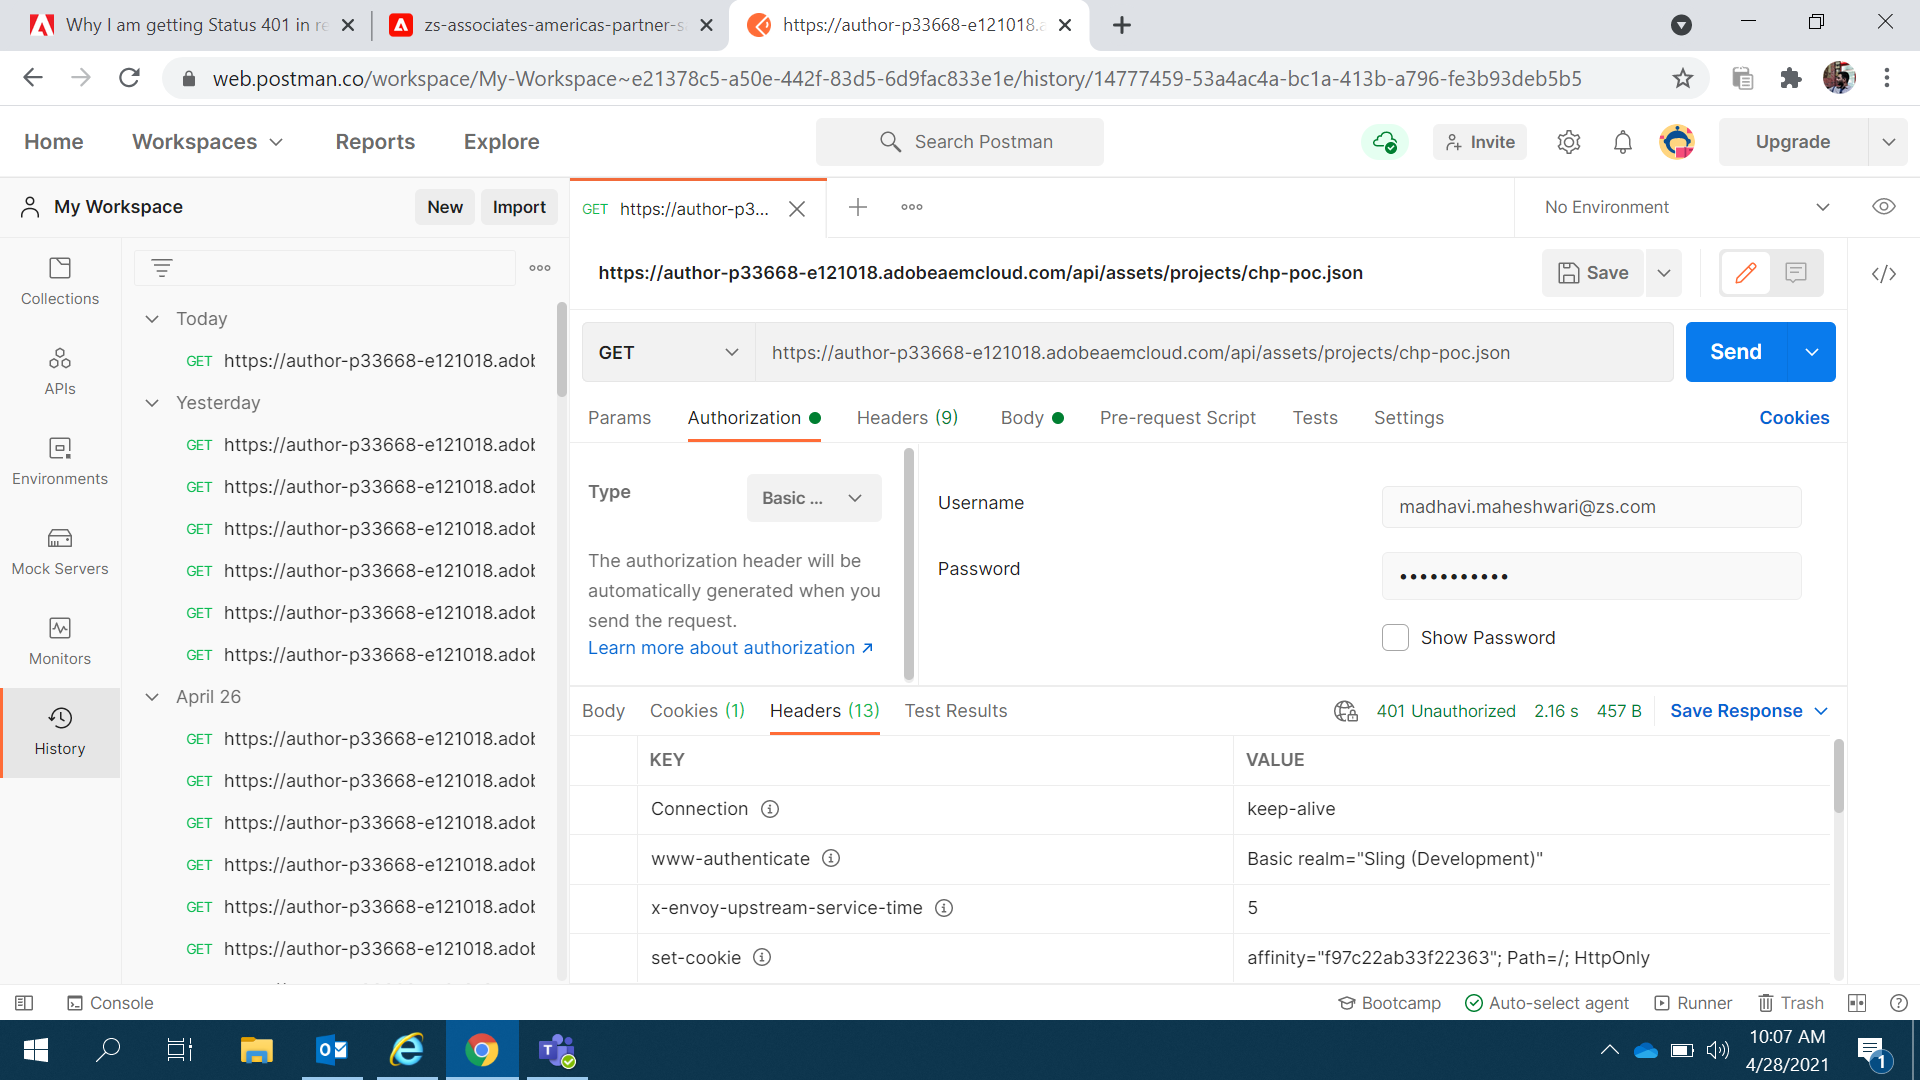This screenshot has width=1920, height=1080.
Task: Open the Collections sidebar panel
Action: pyautogui.click(x=59, y=282)
